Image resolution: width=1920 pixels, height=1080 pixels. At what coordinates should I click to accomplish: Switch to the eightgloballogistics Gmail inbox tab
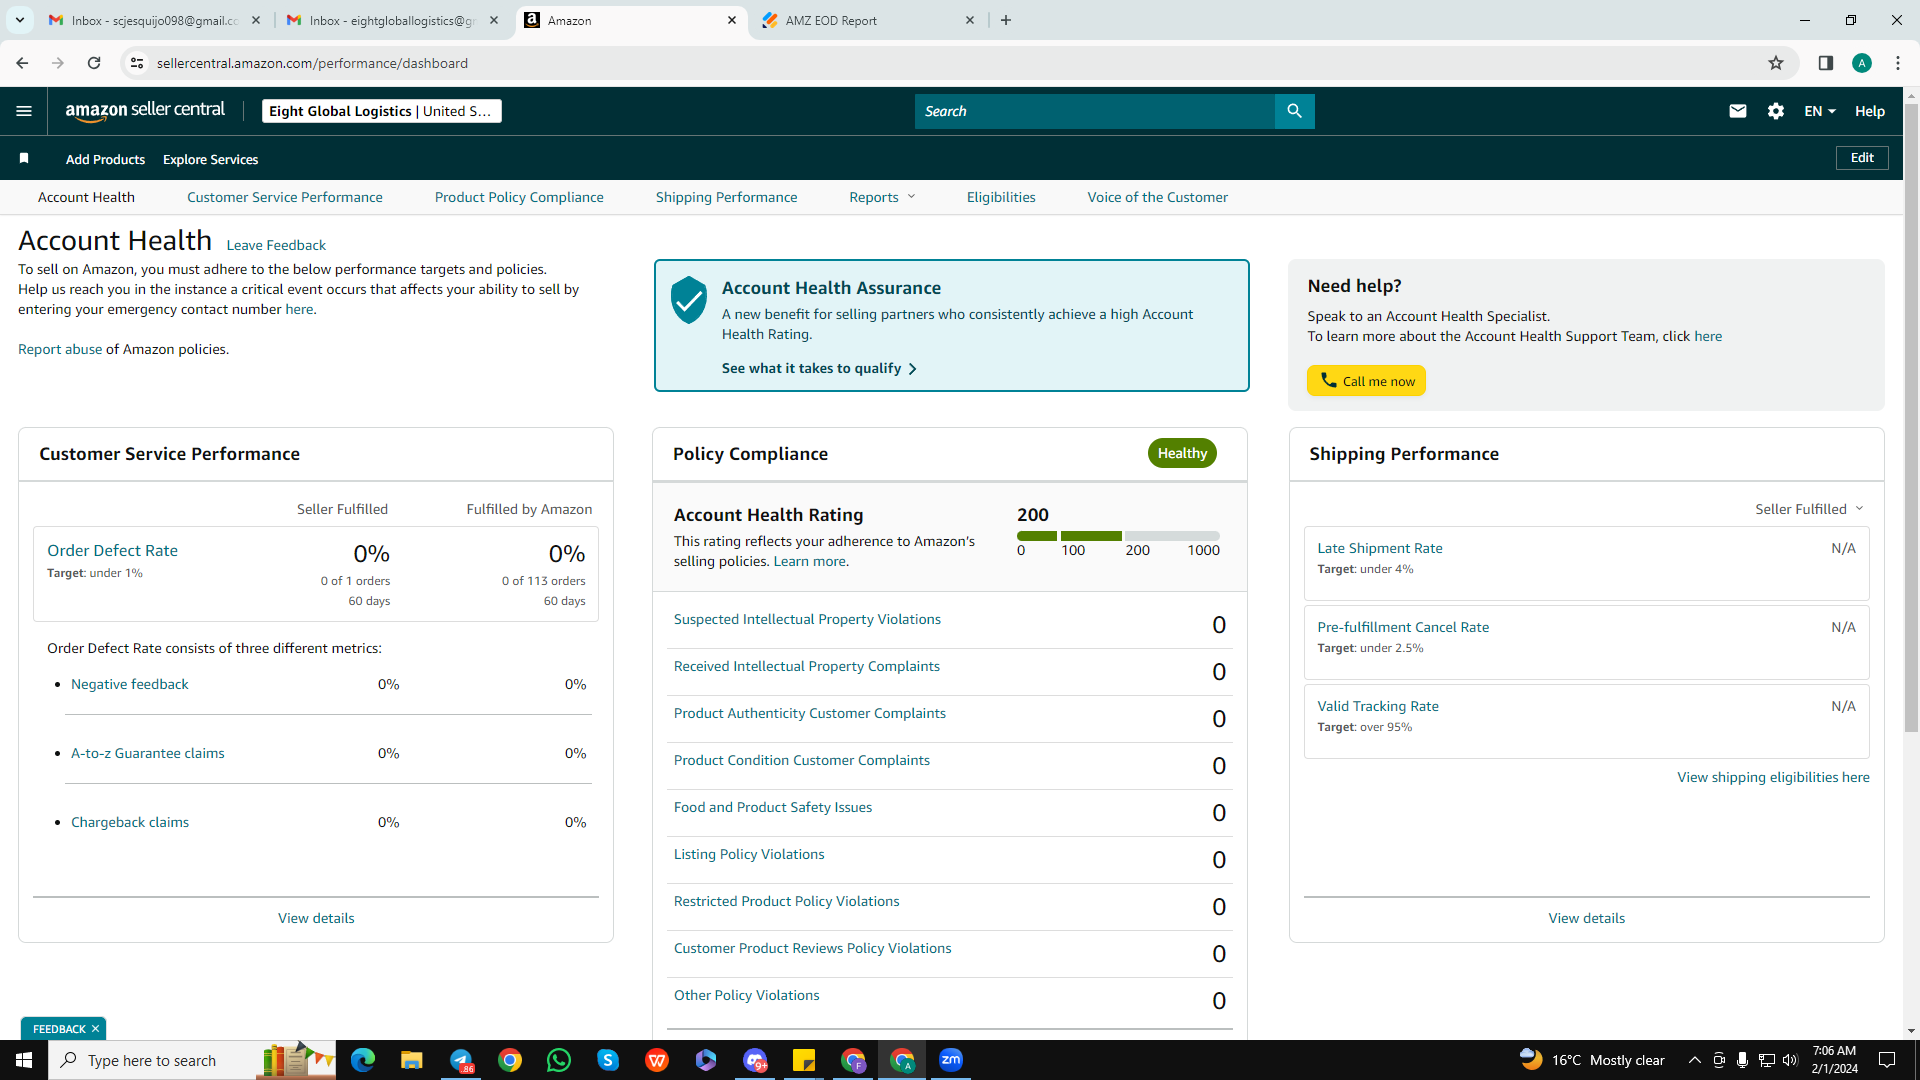click(392, 20)
